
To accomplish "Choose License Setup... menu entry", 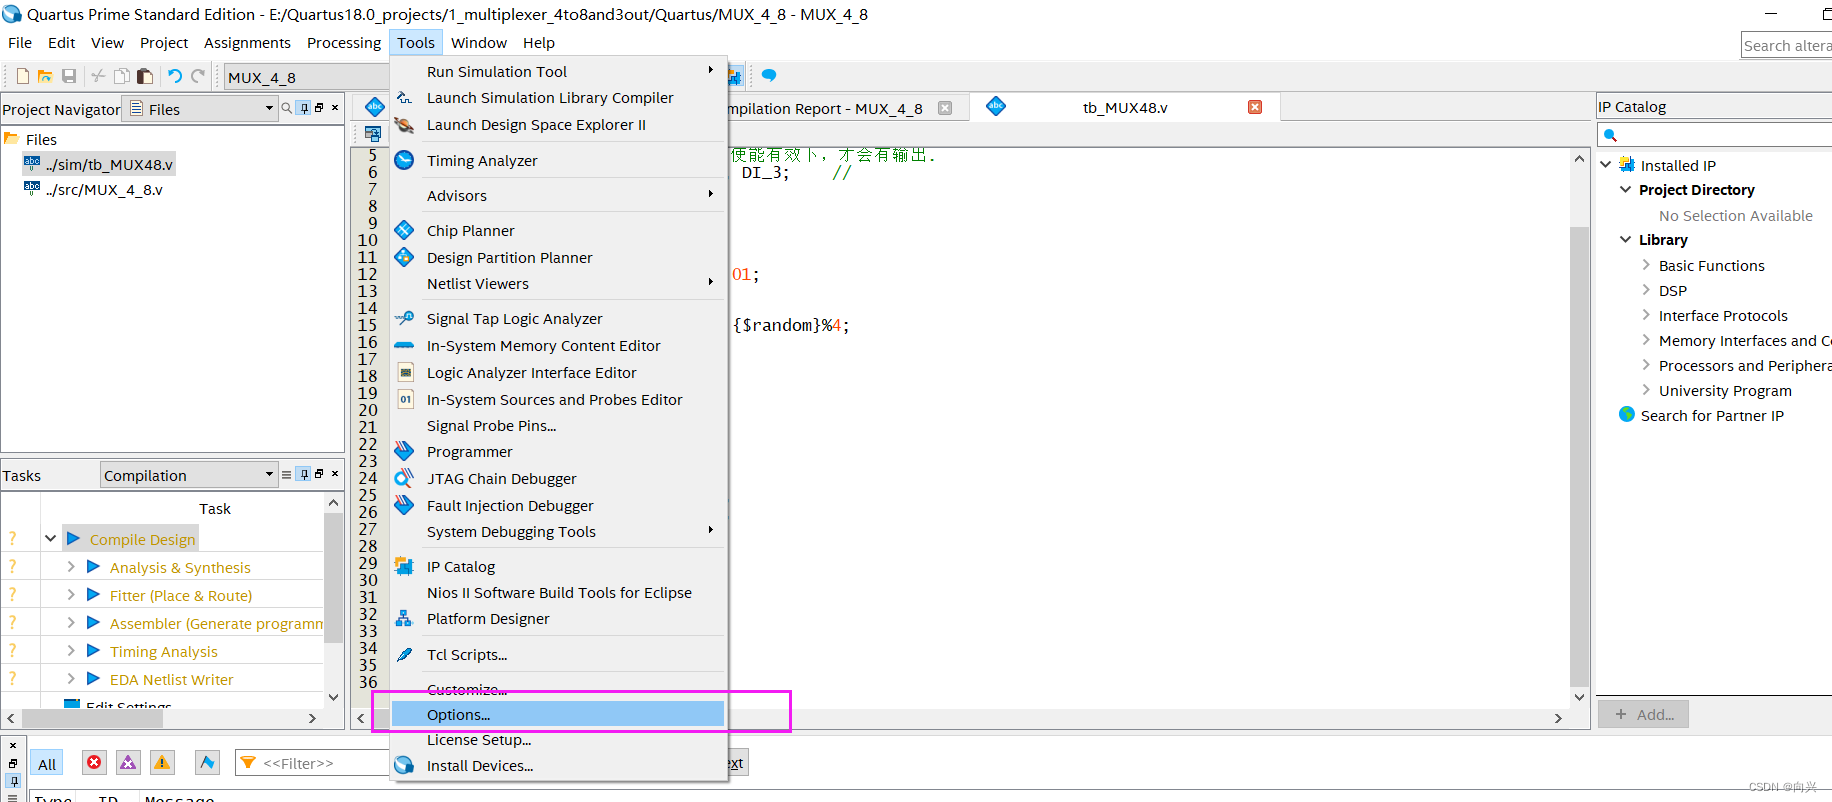I will coord(558,740).
